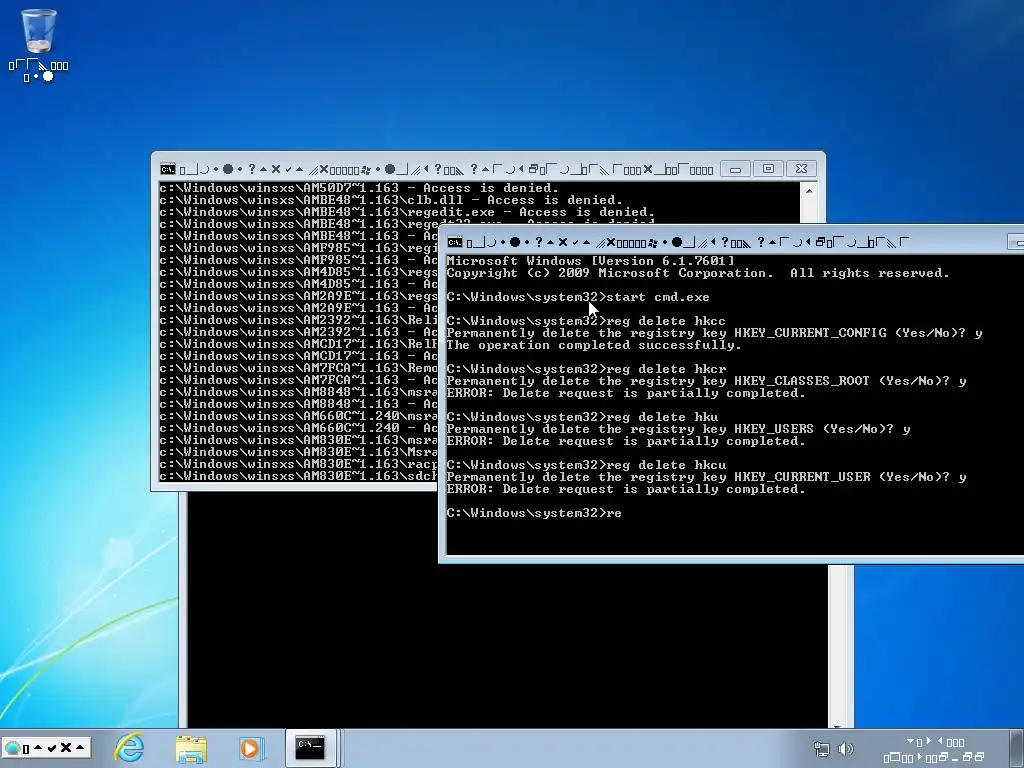
Task: Click the 'Copyright (c) 2009 Microsoft Corporation' line
Action: pyautogui.click(x=698, y=273)
